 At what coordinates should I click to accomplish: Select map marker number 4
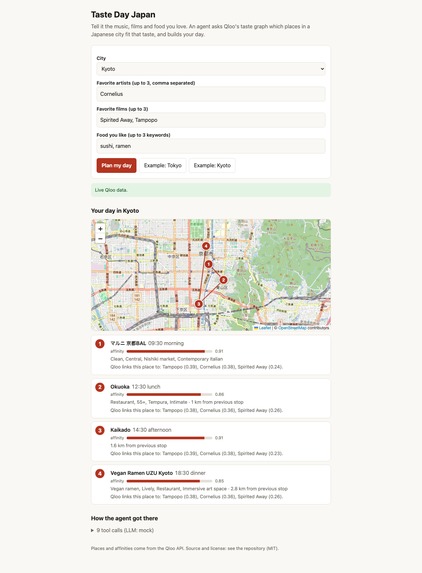pos(206,246)
